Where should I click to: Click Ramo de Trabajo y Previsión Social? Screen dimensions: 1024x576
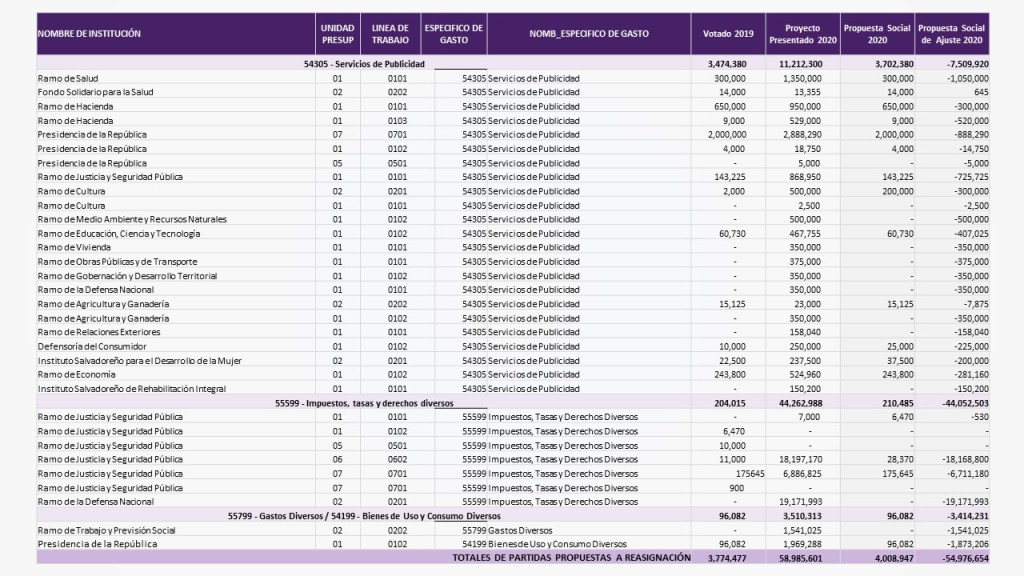(106, 529)
